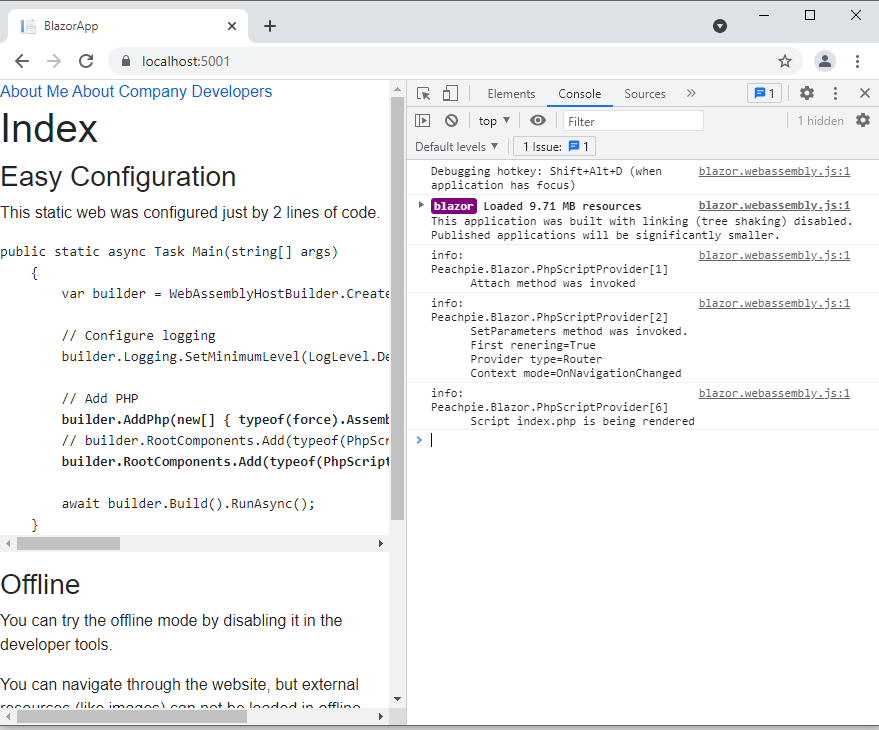
Task: Click 'Attach method was invoked' log text
Action: (552, 283)
